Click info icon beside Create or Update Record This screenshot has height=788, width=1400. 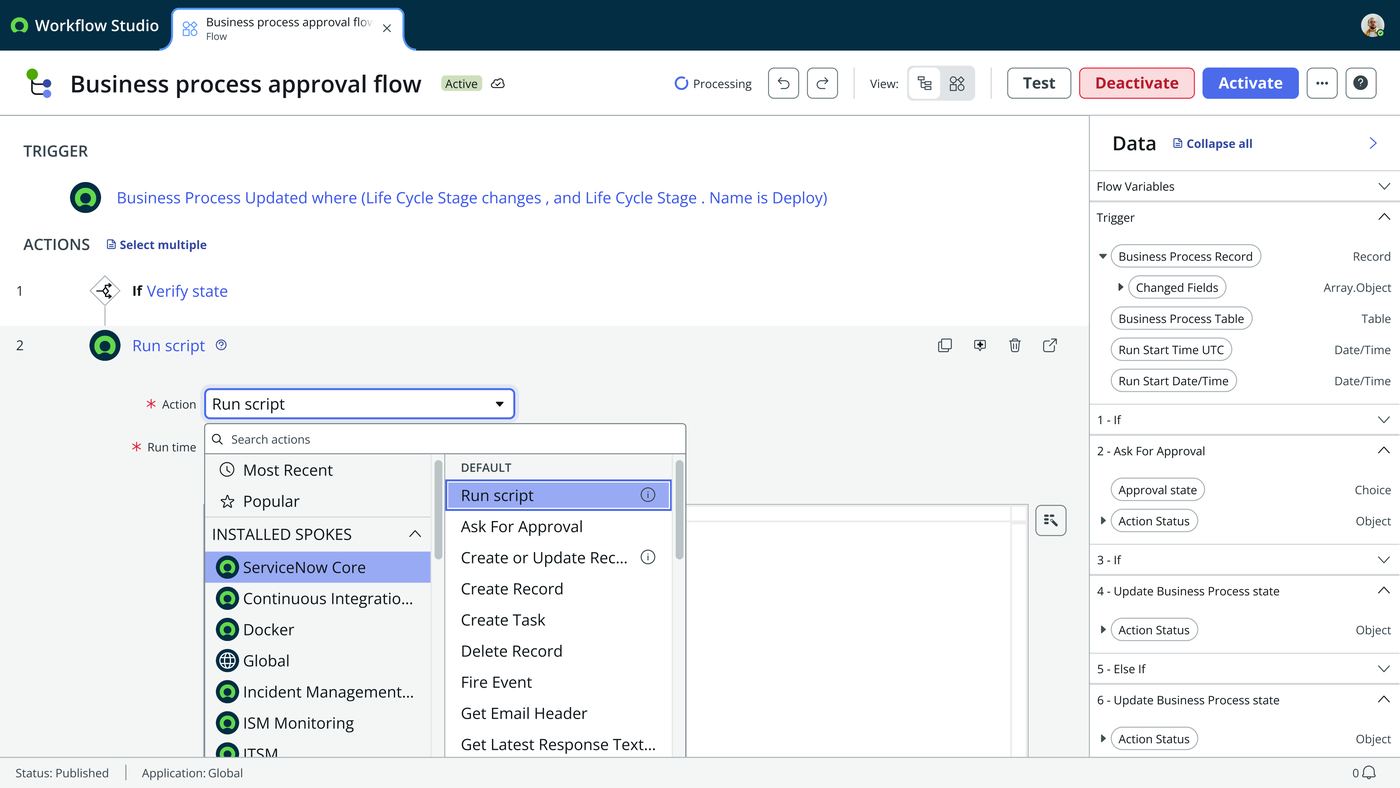(x=648, y=557)
